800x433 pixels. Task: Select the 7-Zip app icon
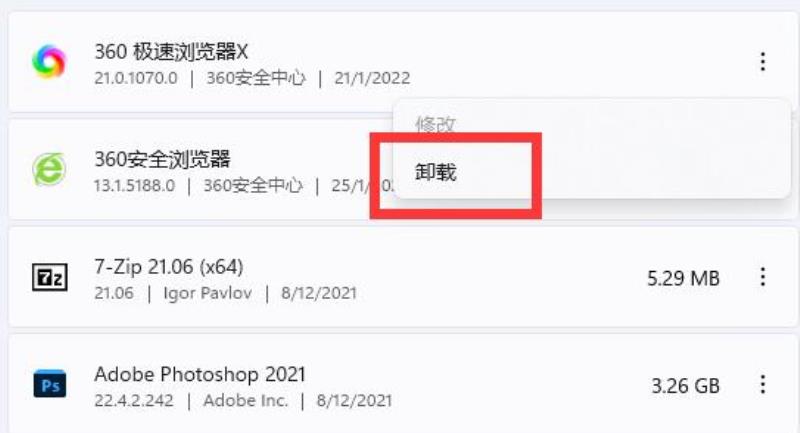pos(49,277)
